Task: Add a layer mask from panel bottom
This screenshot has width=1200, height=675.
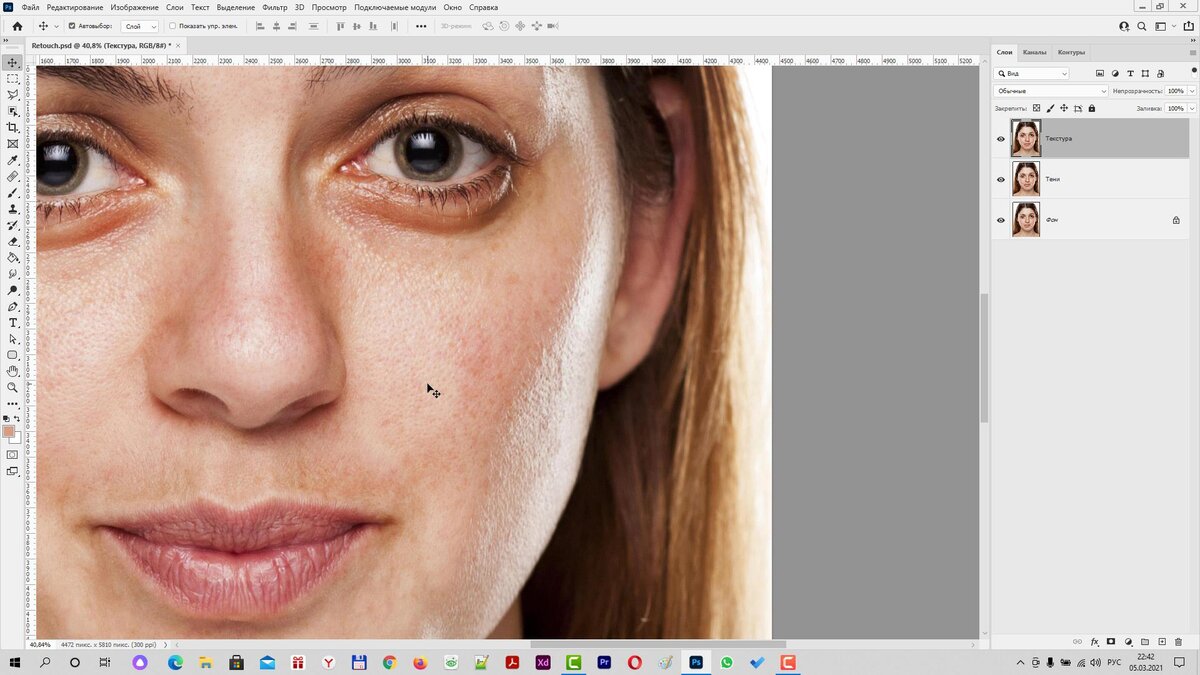Action: pos(1111,641)
